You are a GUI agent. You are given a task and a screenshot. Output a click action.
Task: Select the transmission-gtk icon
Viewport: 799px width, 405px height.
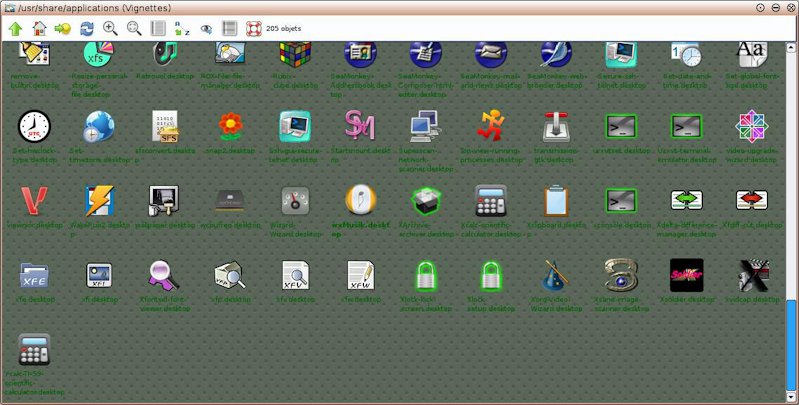(556, 126)
